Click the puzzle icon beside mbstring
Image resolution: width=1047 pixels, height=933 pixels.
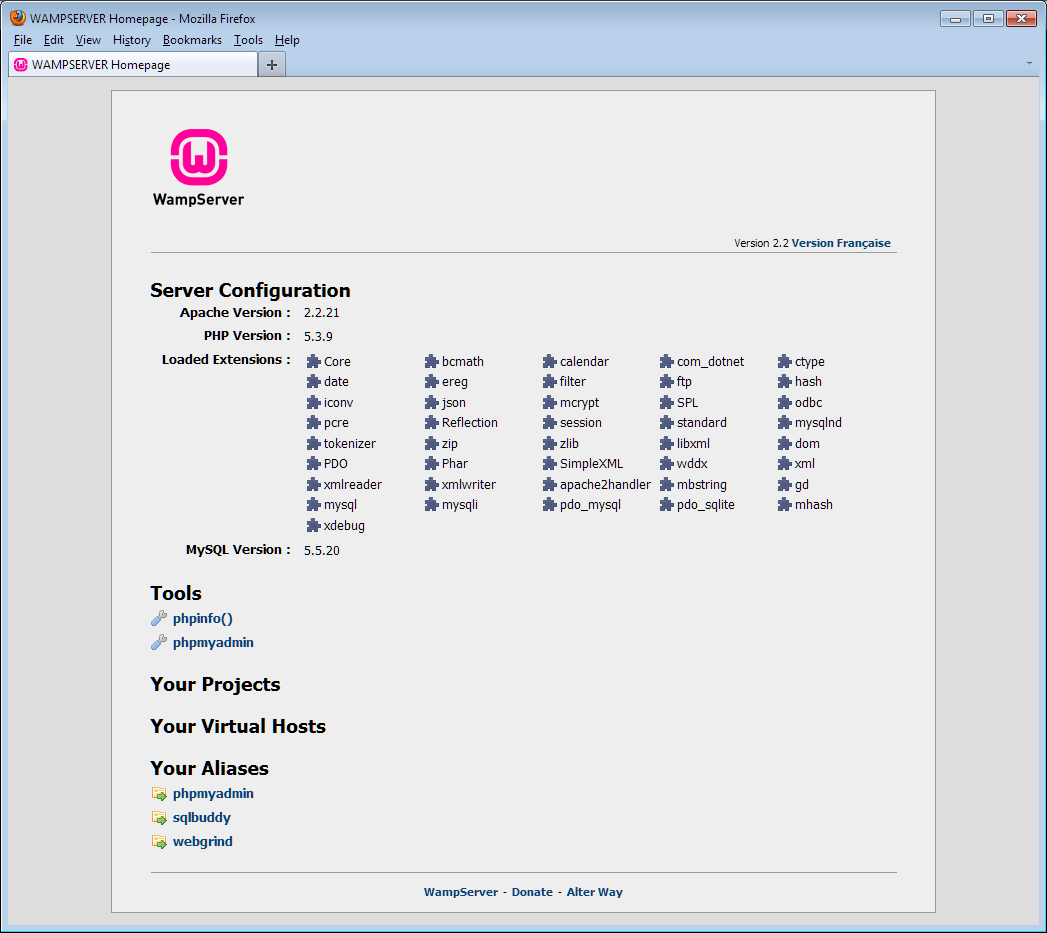(x=666, y=484)
